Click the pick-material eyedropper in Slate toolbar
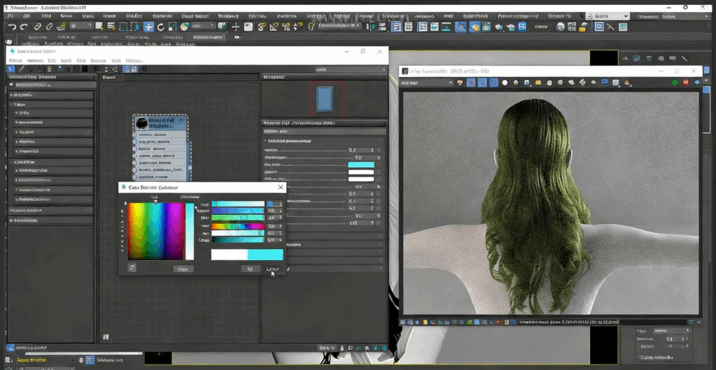The image size is (716, 370). [x=21, y=69]
